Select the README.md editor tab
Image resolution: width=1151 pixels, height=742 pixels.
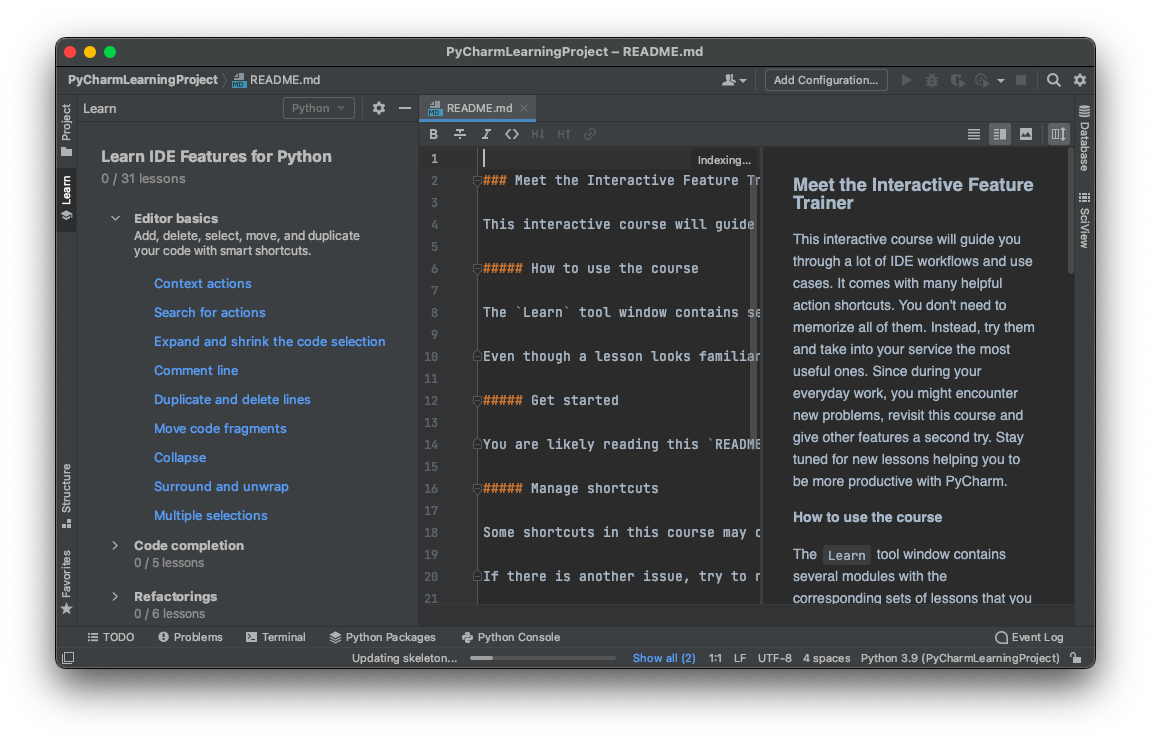click(478, 108)
